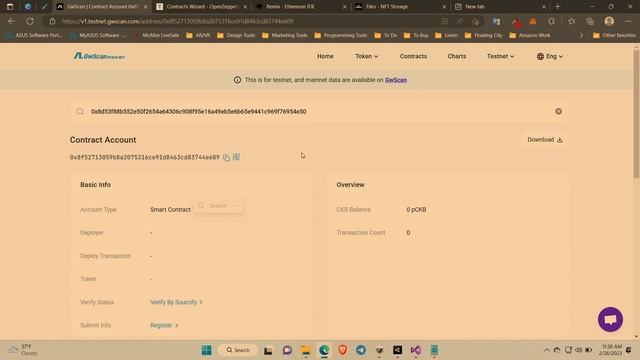Open Visual Studio from the taskbar
Screen dimensions: 640x360
(416, 350)
